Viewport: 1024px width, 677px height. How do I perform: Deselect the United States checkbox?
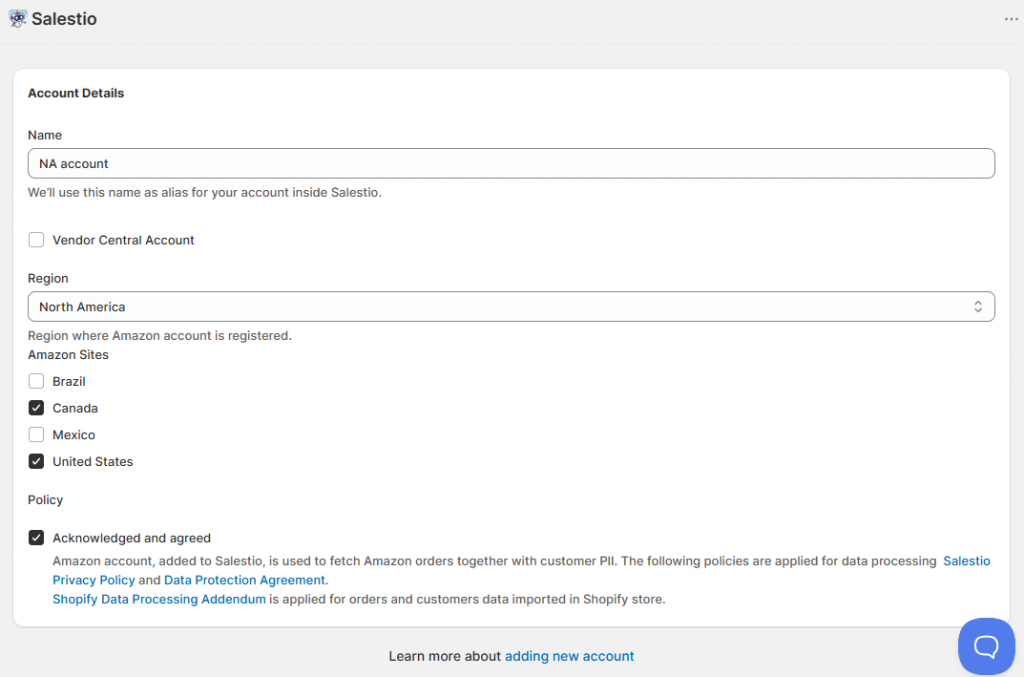coord(37,462)
